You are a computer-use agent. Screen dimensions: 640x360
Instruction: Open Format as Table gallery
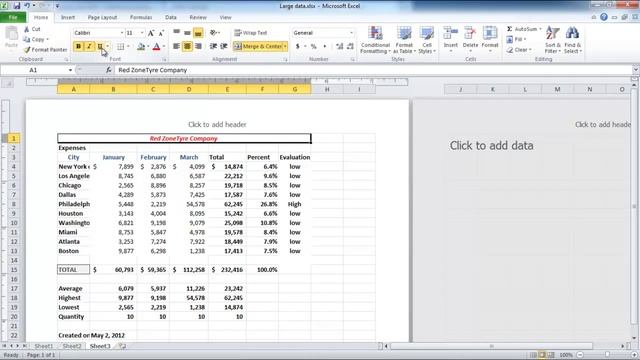[x=404, y=40]
